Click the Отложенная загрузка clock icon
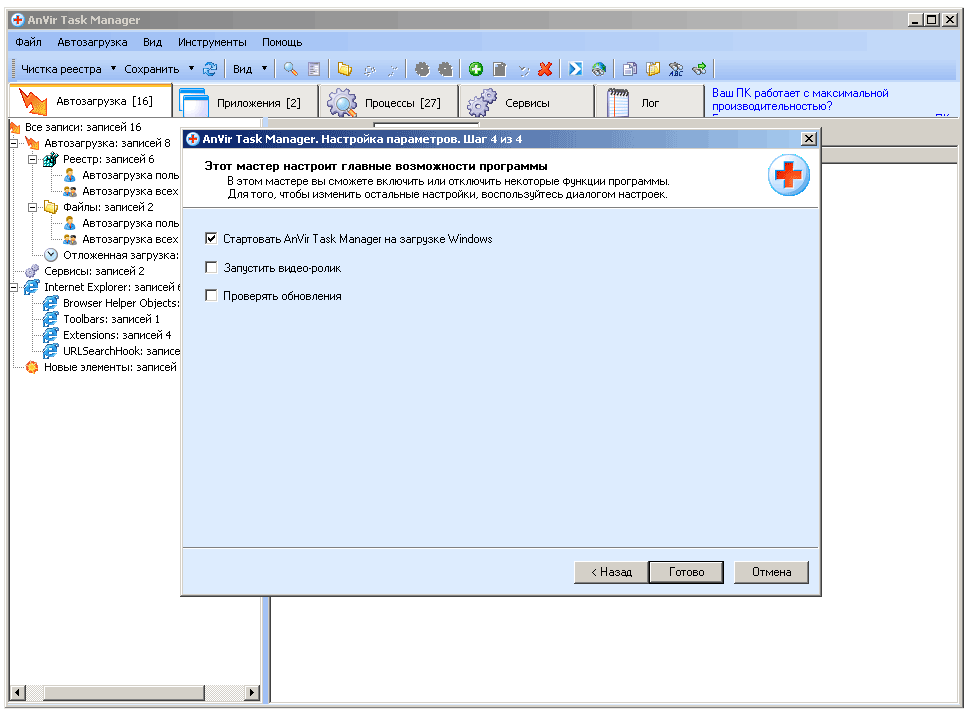Screen dimensions: 964x714 coord(51,255)
